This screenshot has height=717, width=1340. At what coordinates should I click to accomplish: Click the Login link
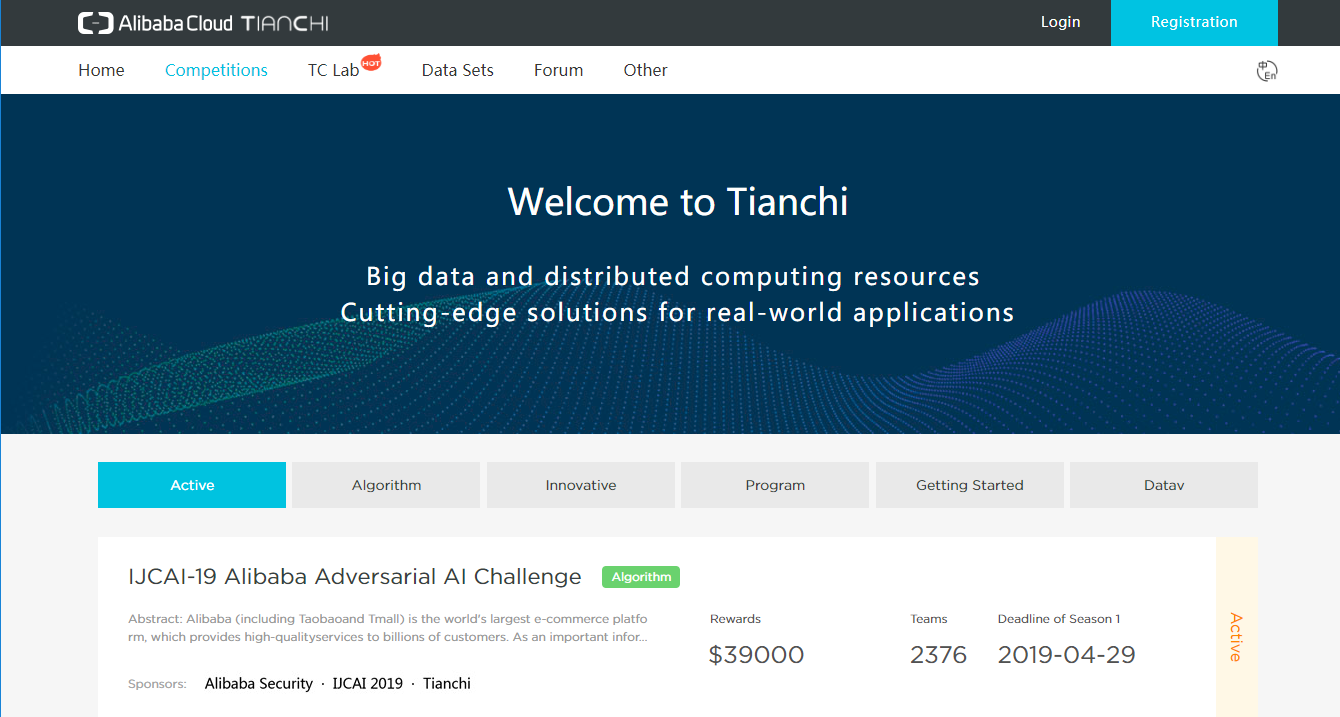(1060, 22)
